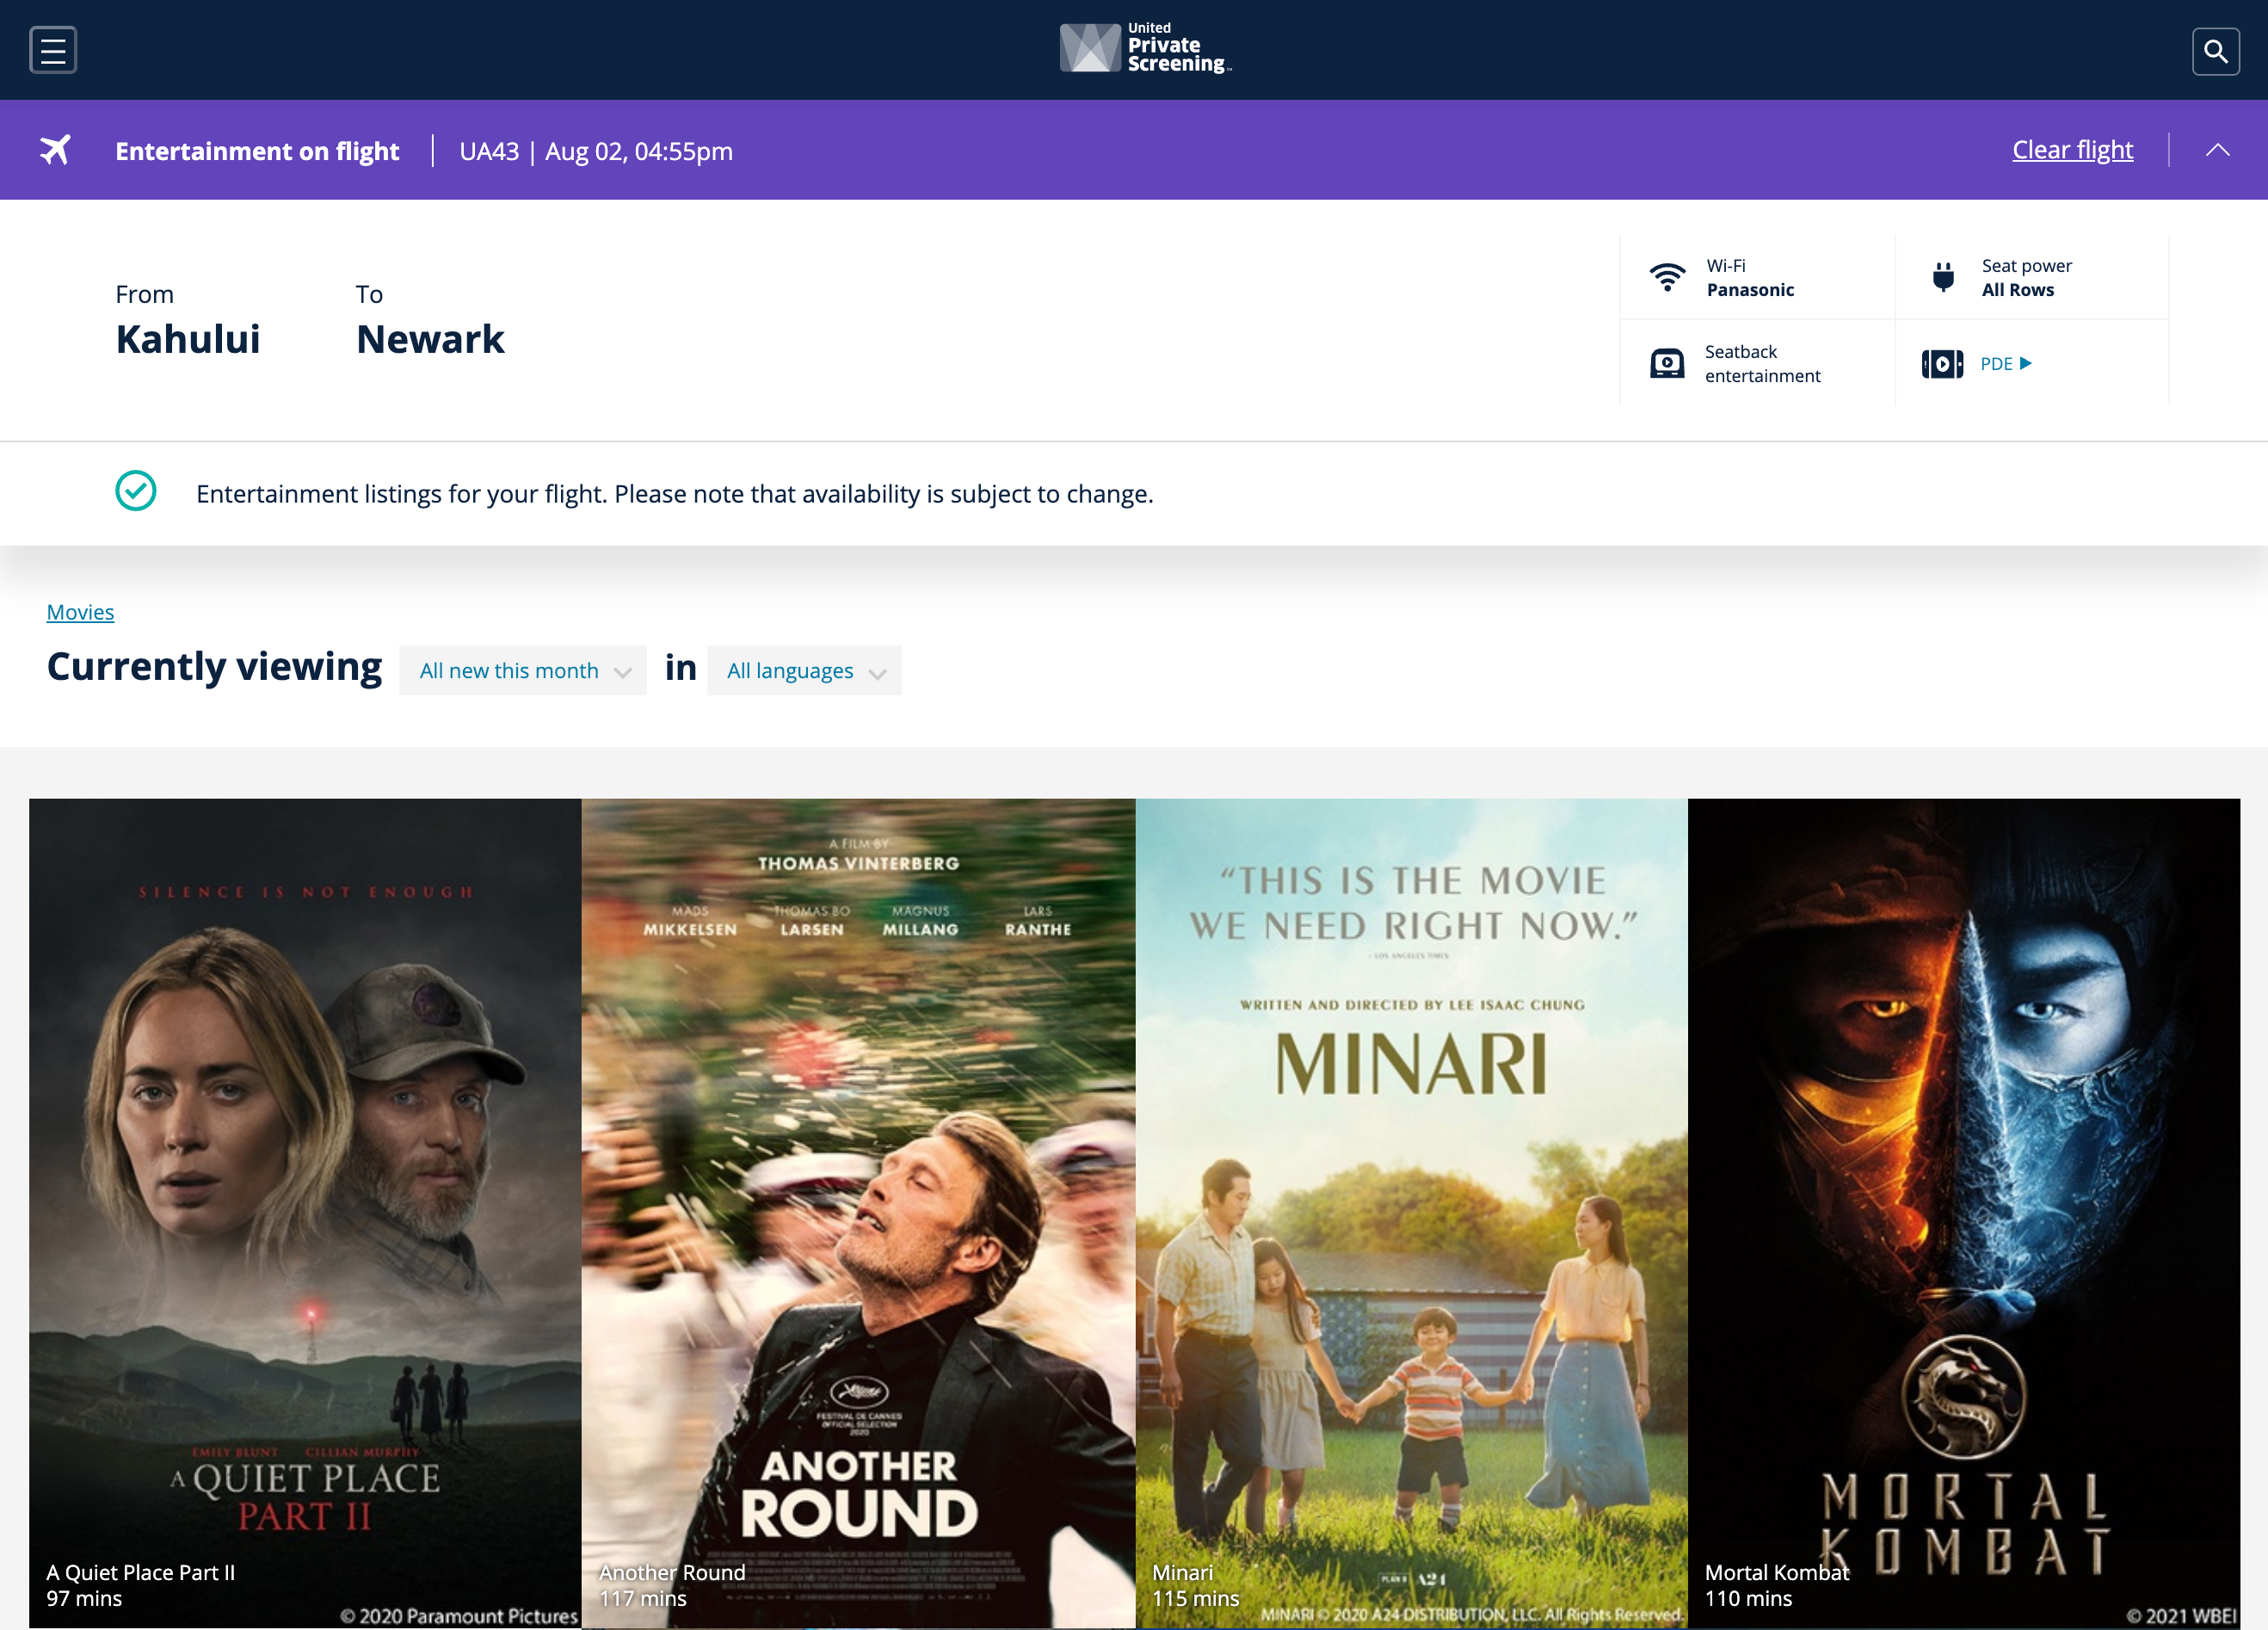
Task: Click the green availability checkmark icon
Action: pyautogui.click(x=136, y=491)
